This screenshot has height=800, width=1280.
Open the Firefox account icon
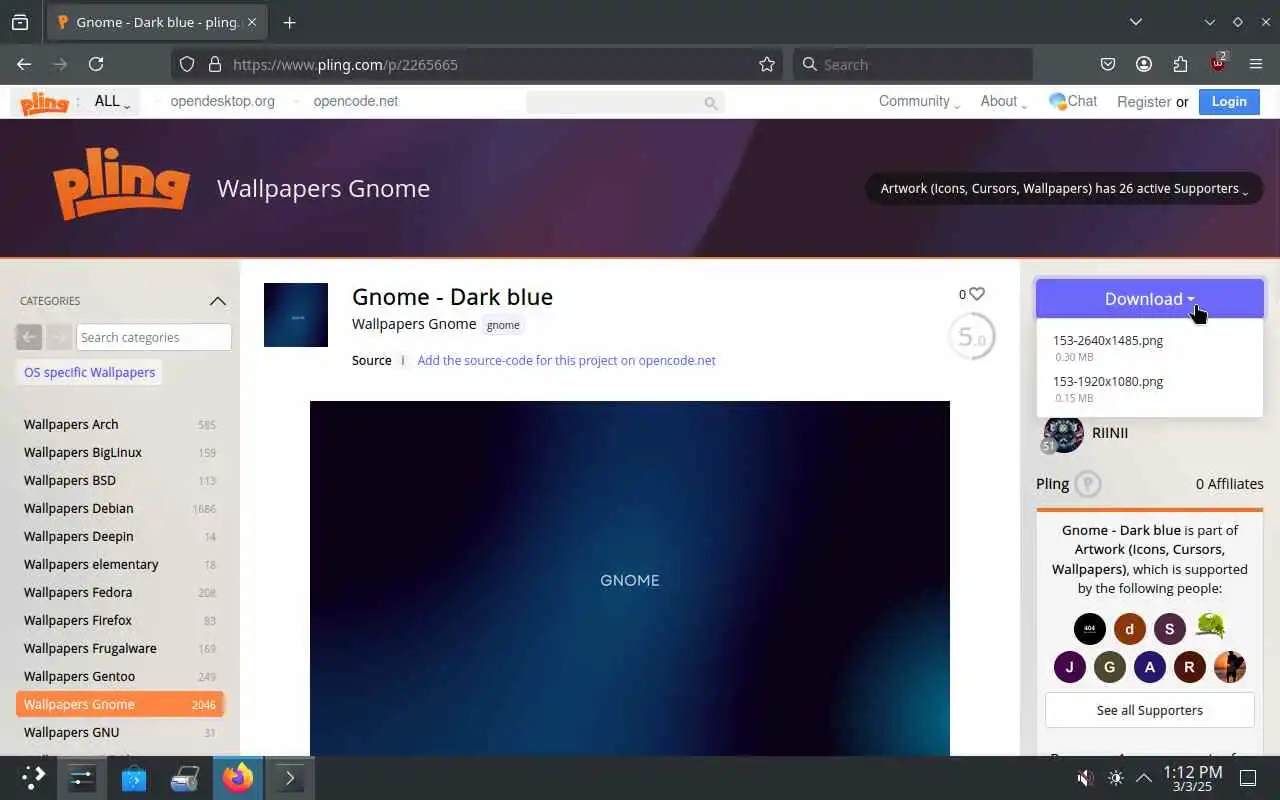tap(1144, 64)
